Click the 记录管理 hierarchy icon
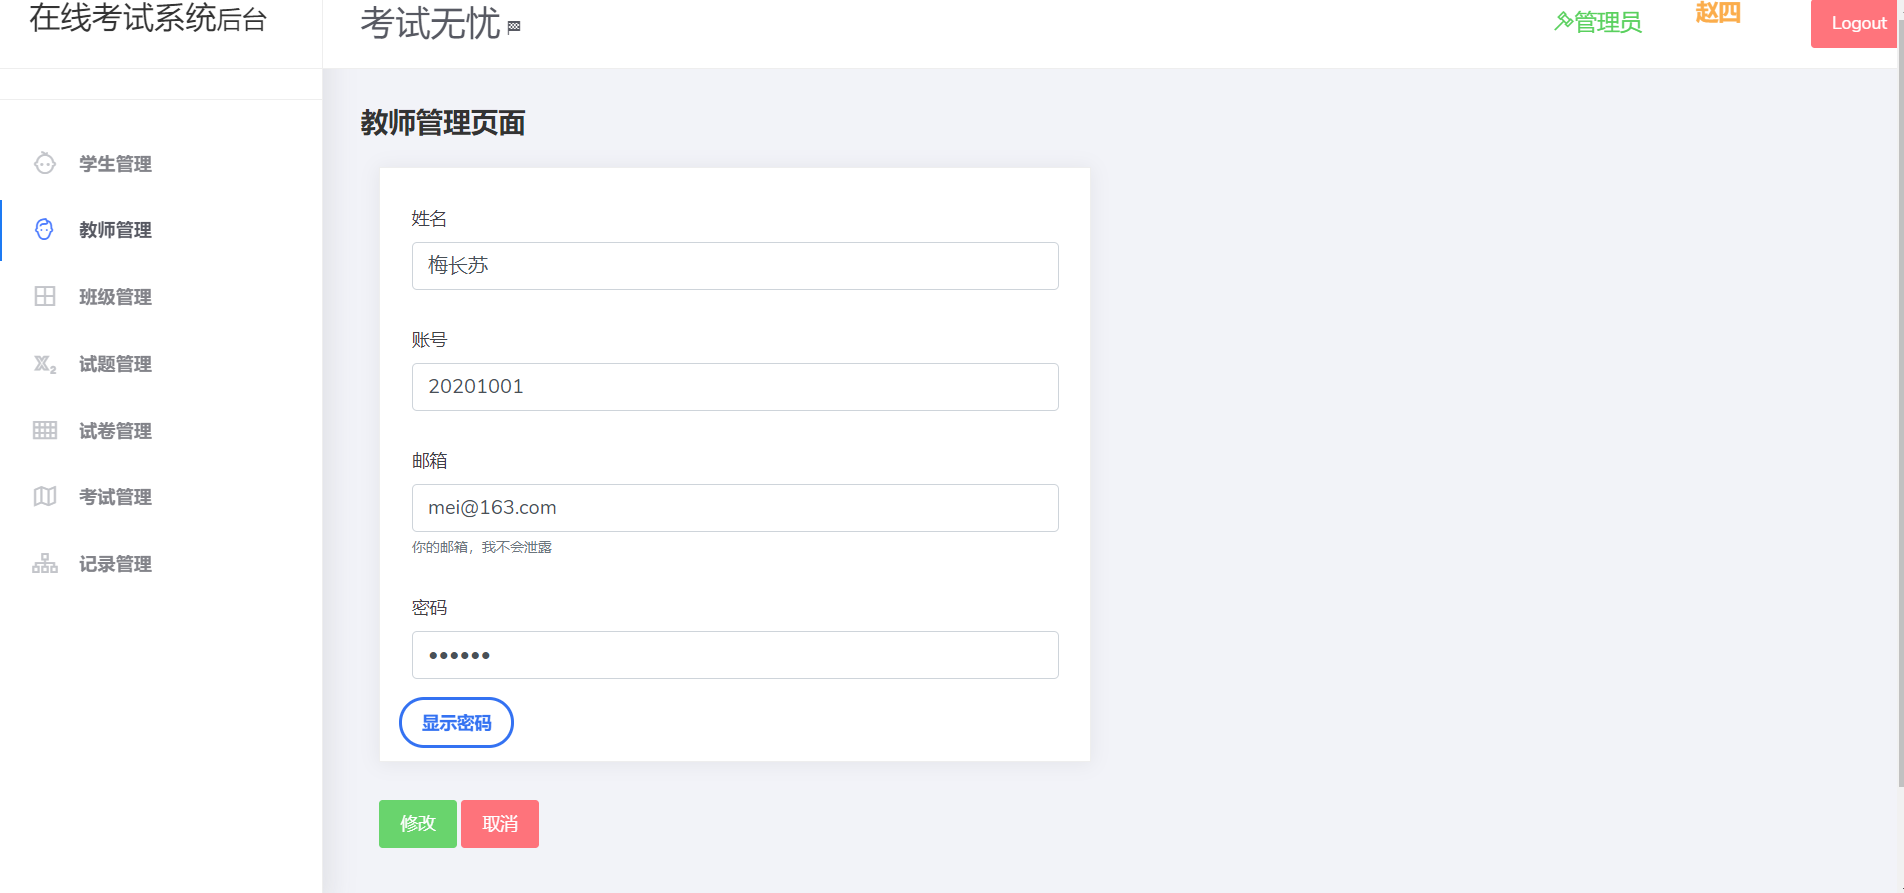Viewport: 1904px width, 893px height. [45, 563]
